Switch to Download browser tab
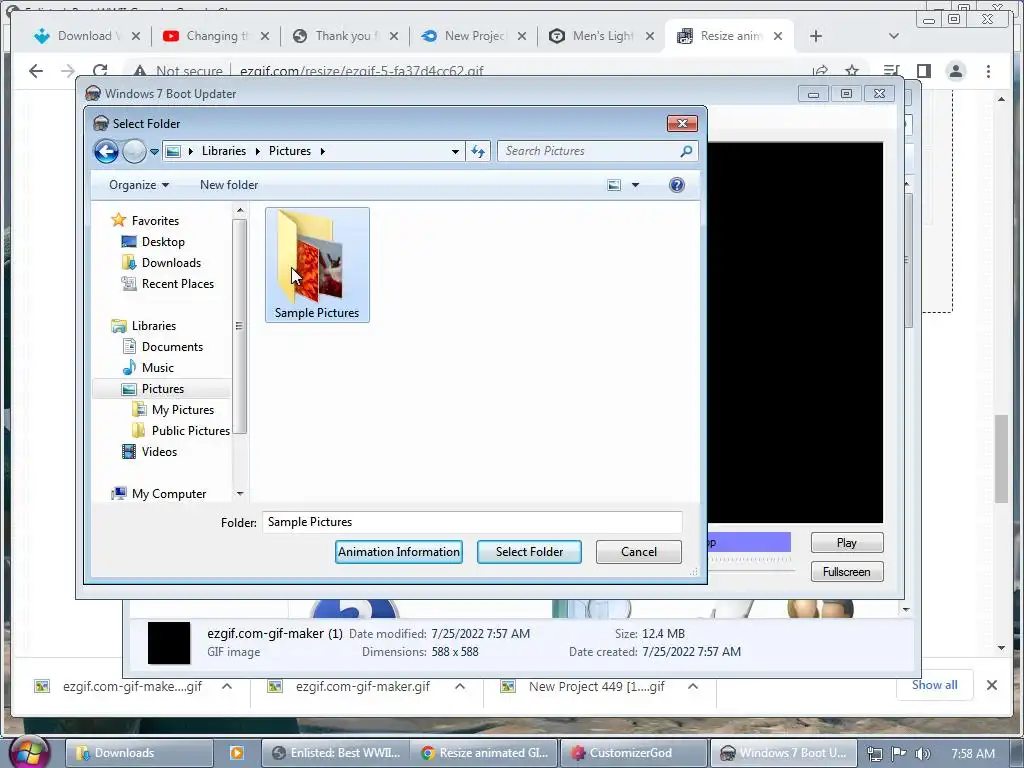Screen dimensions: 1024x768 click(x=87, y=36)
